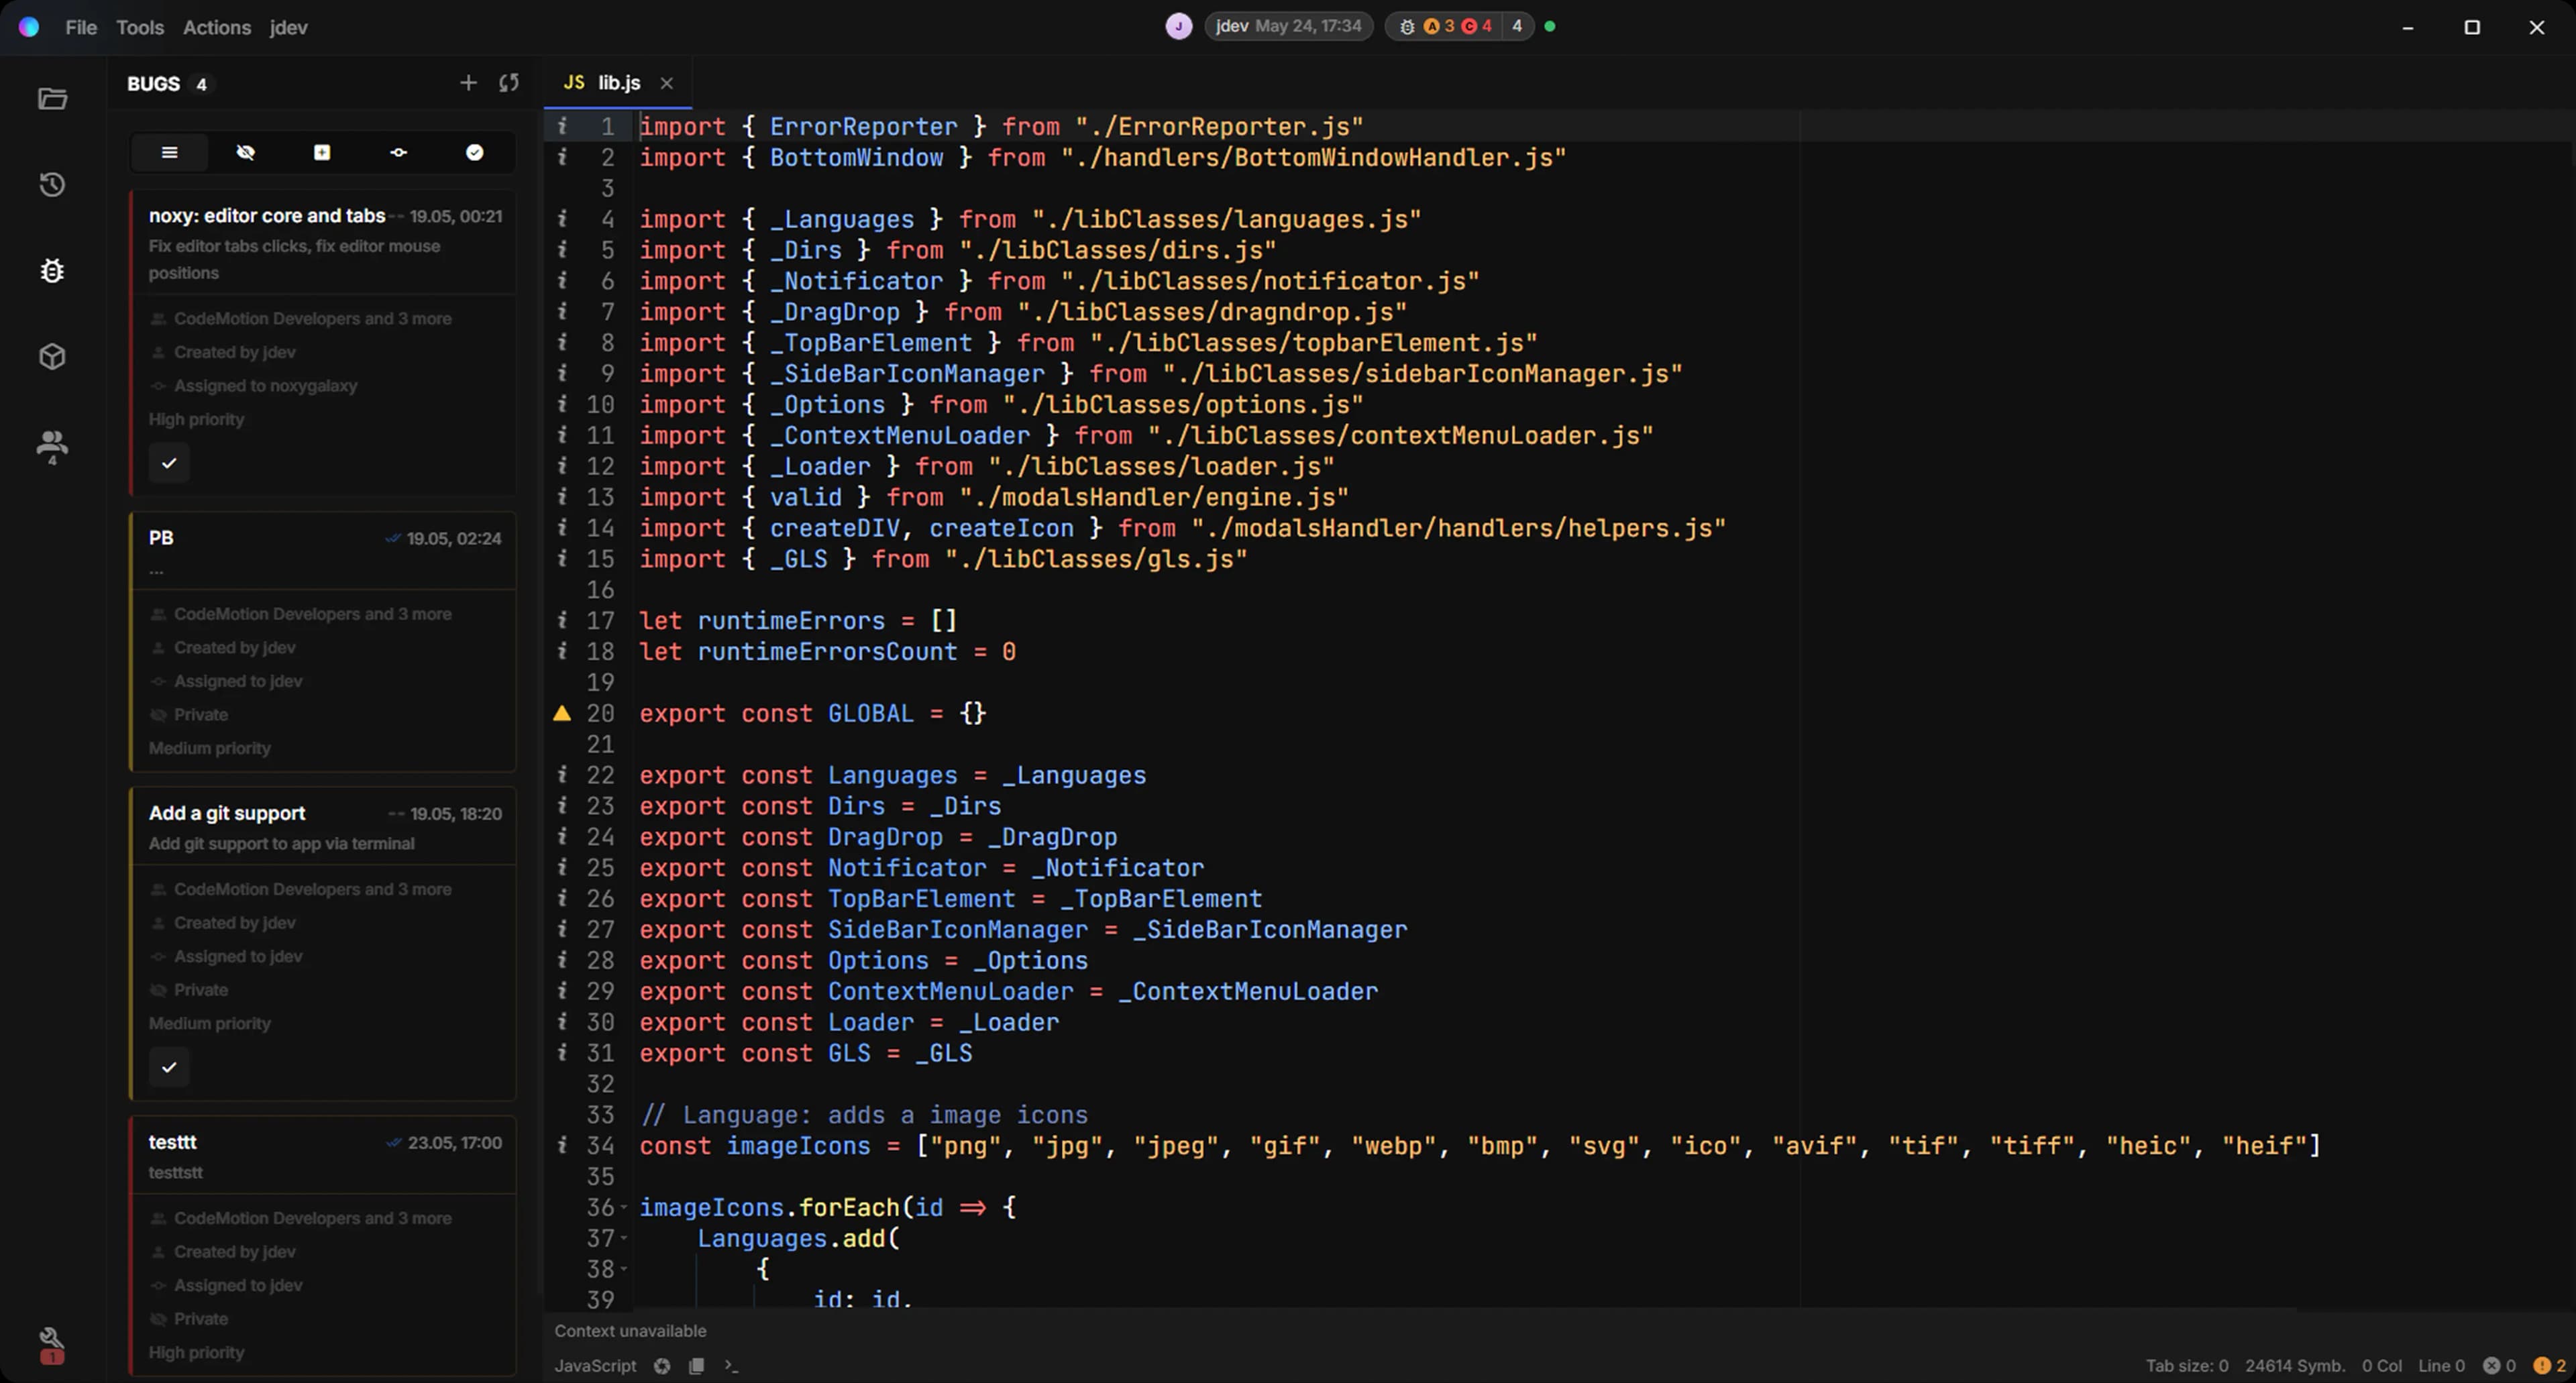The height and width of the screenshot is (1383, 2576).
Task: Show all bugs with list filter icon
Action: point(169,152)
